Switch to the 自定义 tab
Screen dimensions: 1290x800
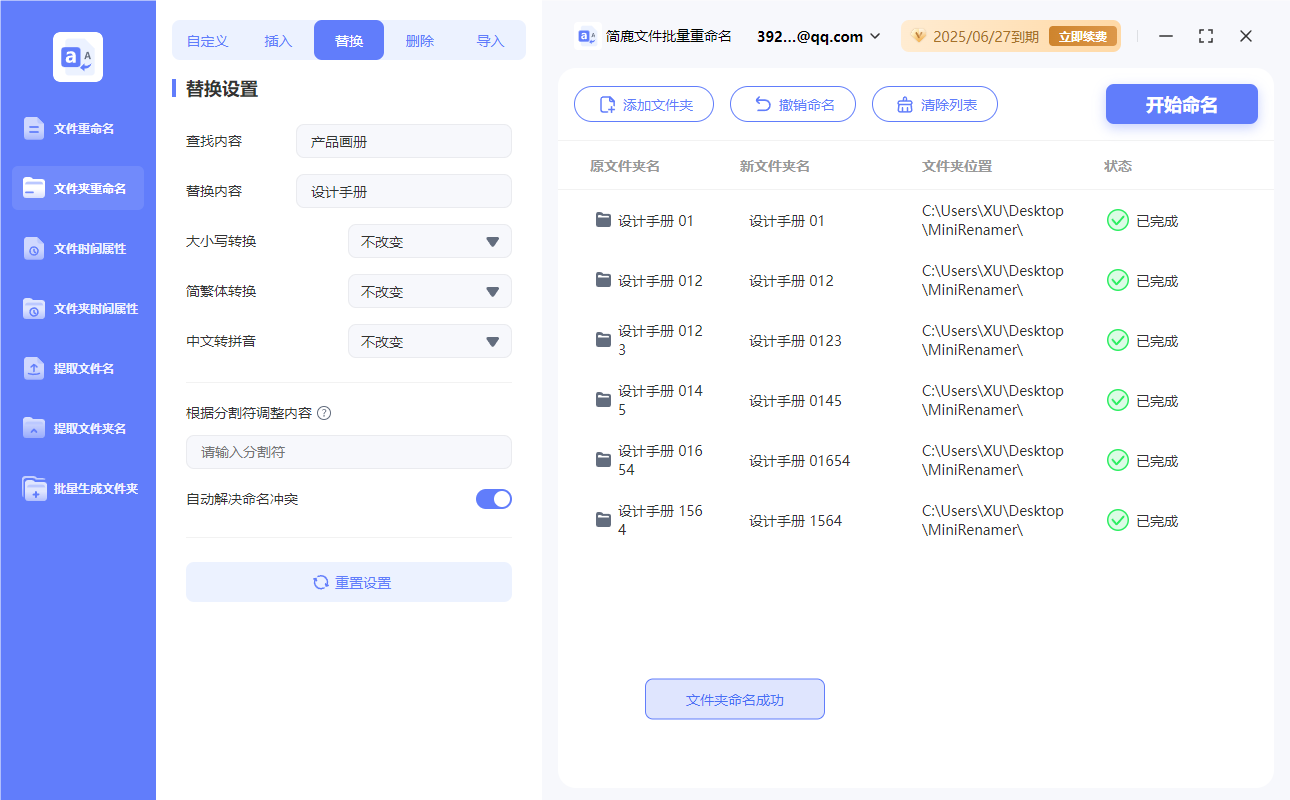click(206, 39)
